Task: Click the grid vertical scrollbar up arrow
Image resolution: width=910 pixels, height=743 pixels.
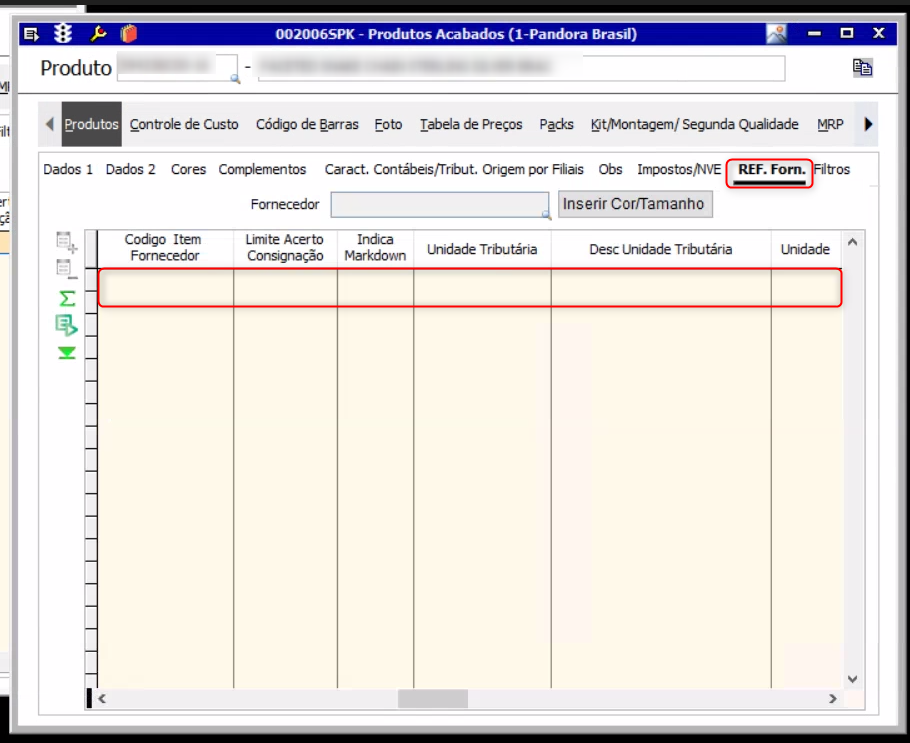Action: click(x=853, y=242)
